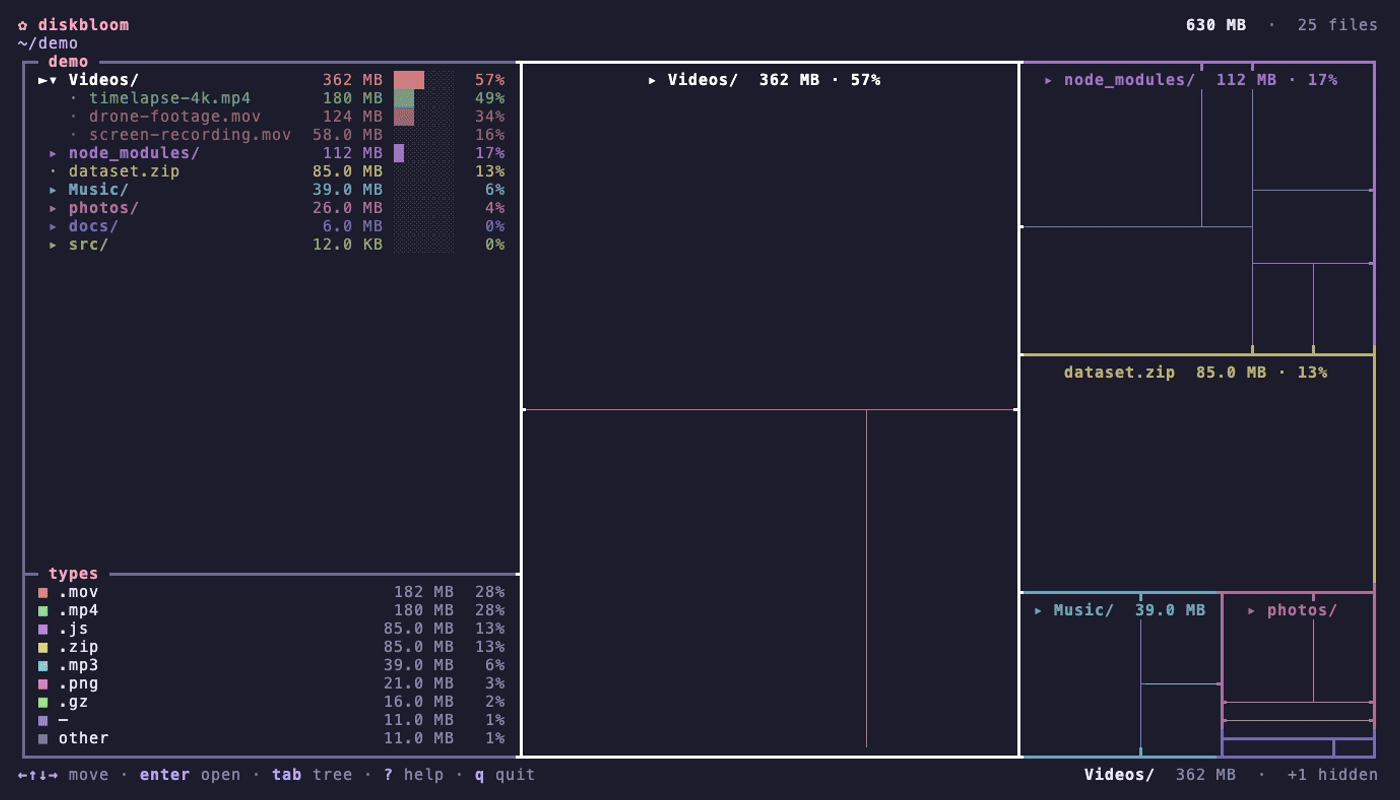Open the Videos/ treemap header label
Screen dimensions: 1400x800
(x=765, y=80)
